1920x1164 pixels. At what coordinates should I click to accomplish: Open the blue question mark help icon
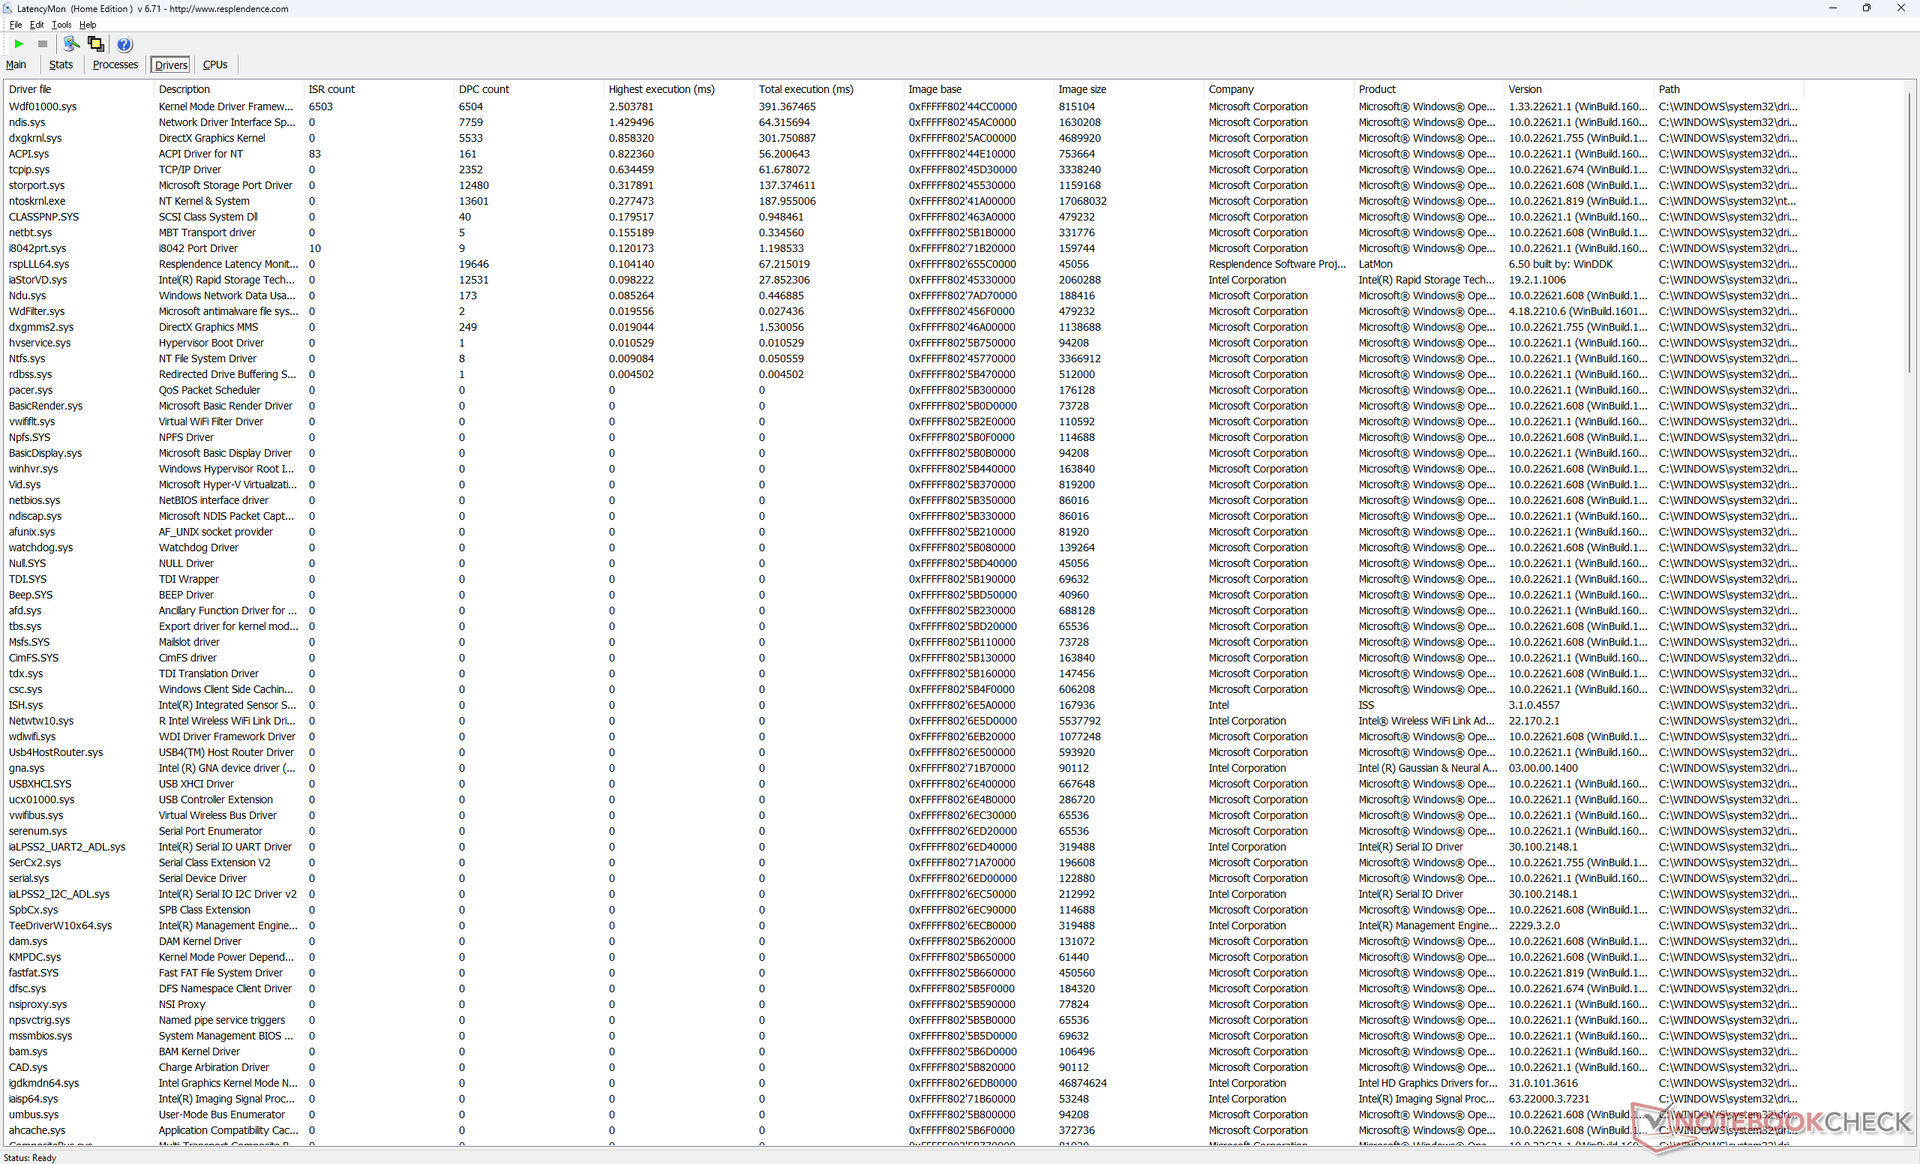(124, 44)
